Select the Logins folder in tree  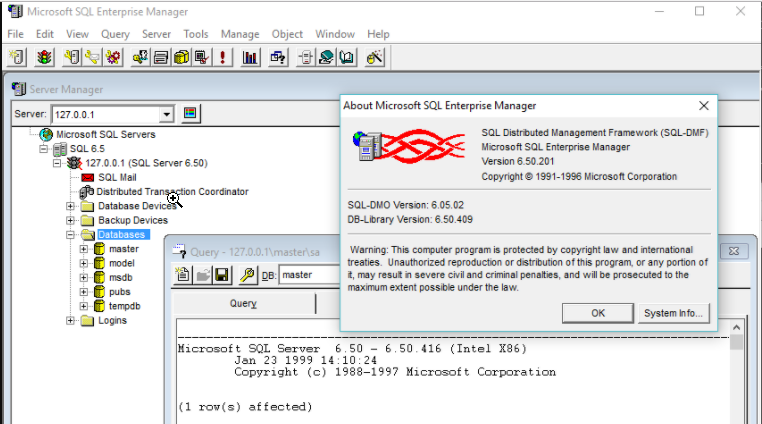coord(112,320)
